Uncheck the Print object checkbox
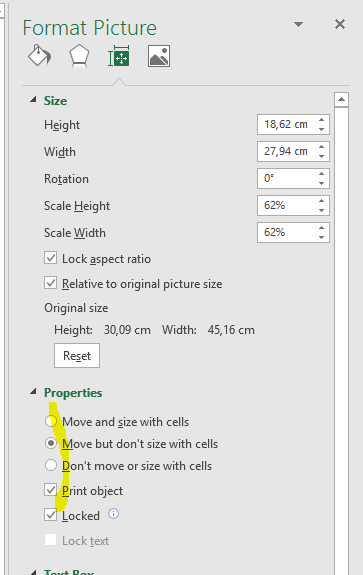This screenshot has width=363, height=575. (x=51, y=490)
